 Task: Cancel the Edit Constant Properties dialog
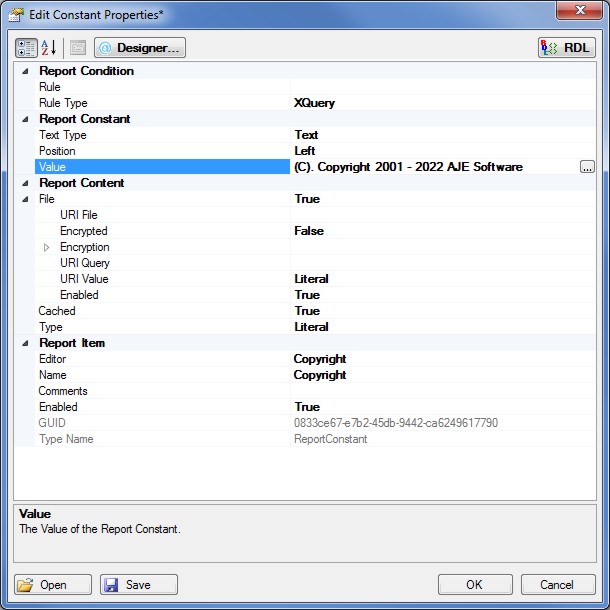click(x=556, y=585)
